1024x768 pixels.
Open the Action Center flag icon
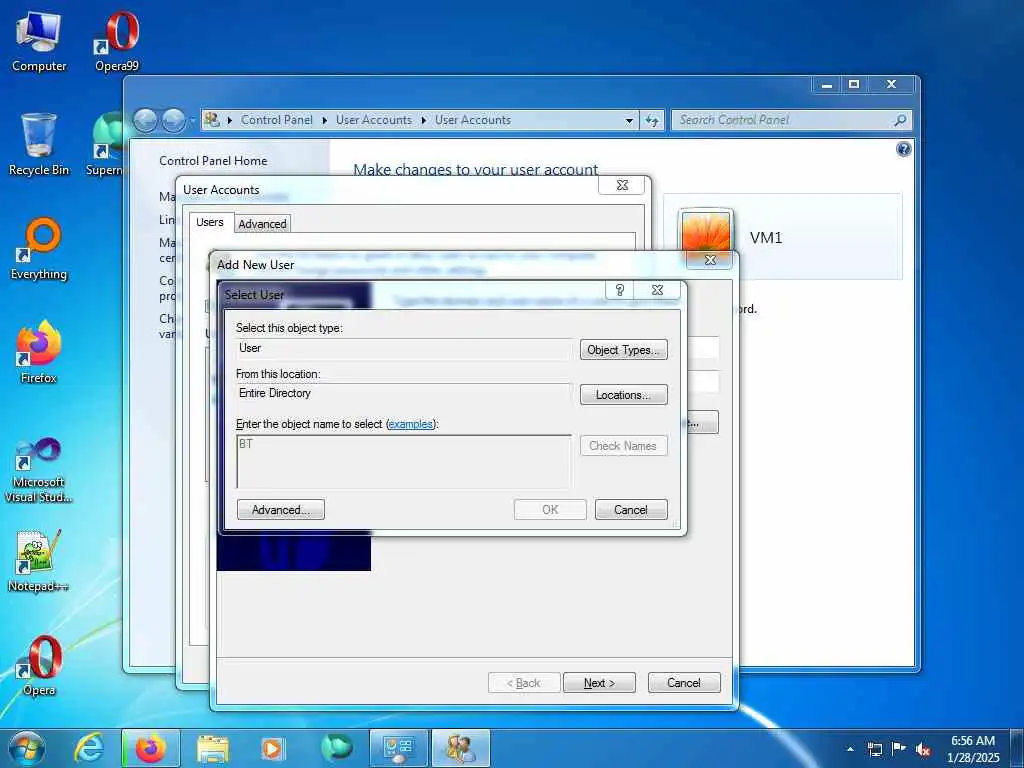899,749
